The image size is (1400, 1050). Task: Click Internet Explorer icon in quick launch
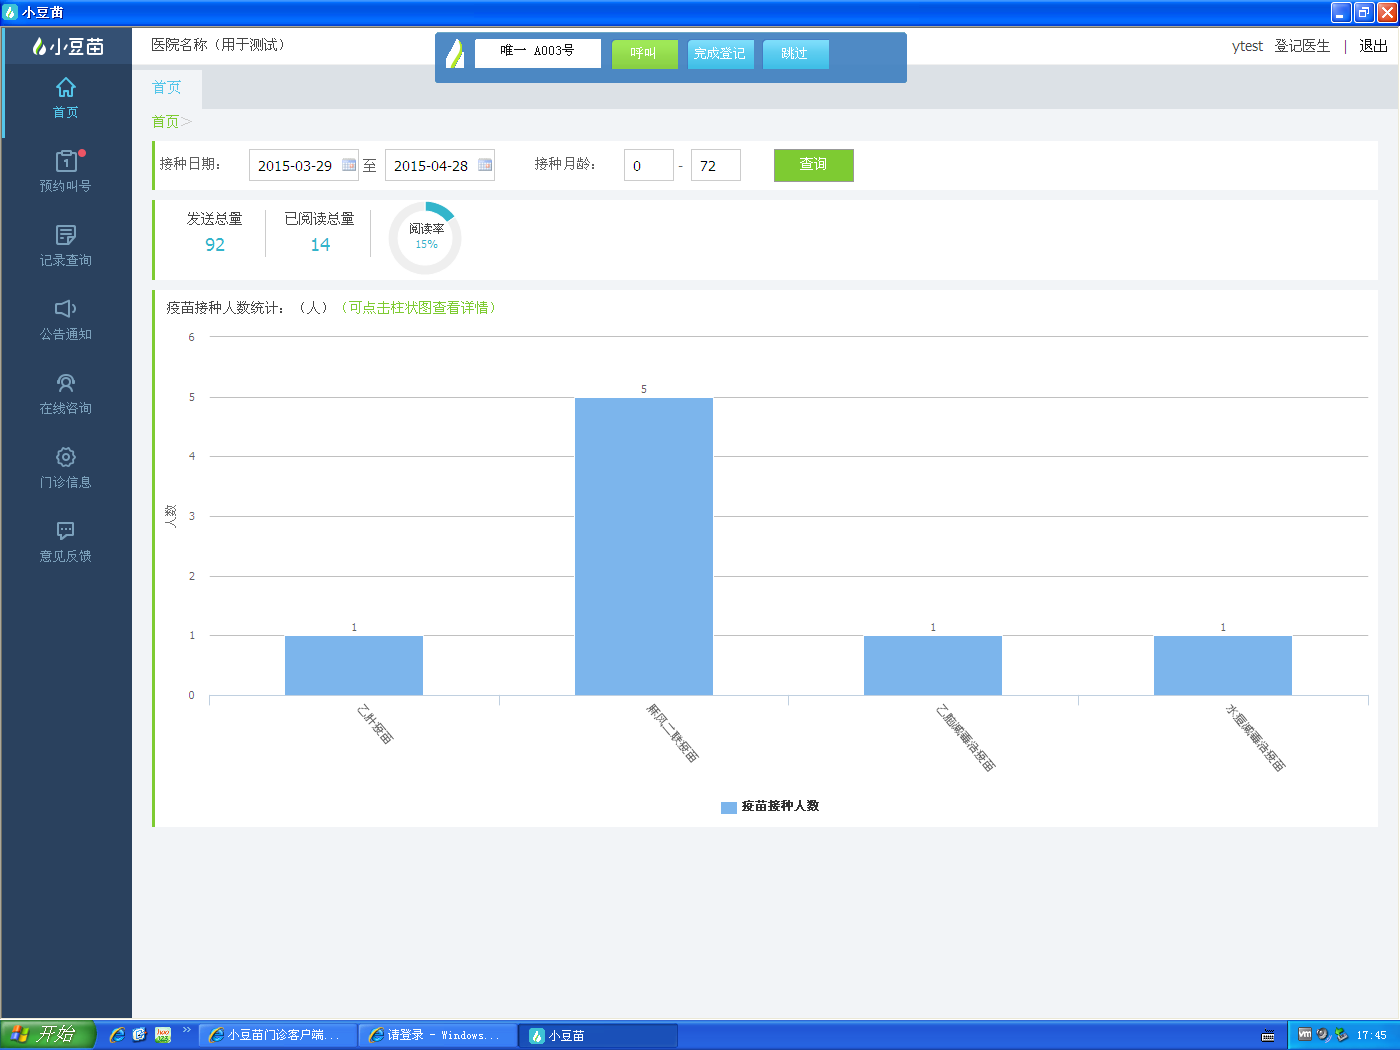pos(117,1035)
